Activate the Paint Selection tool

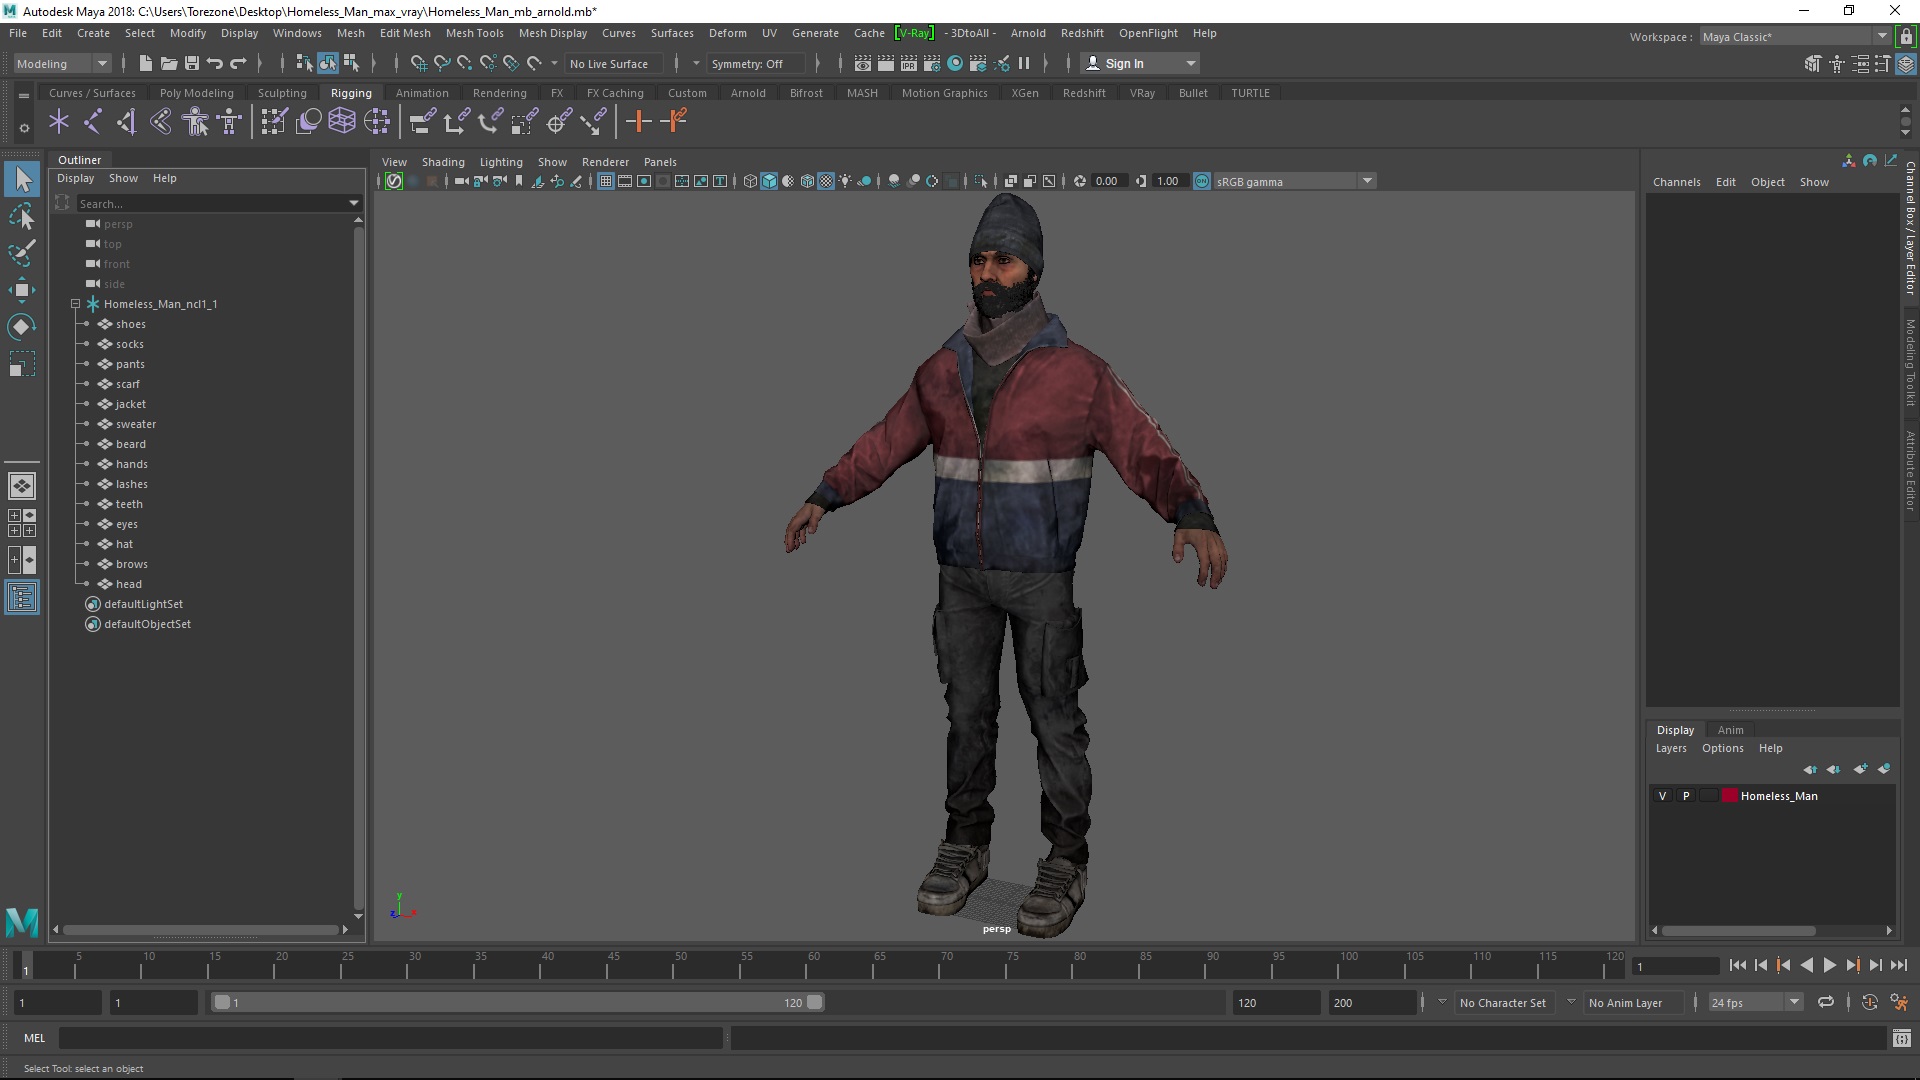(x=22, y=252)
